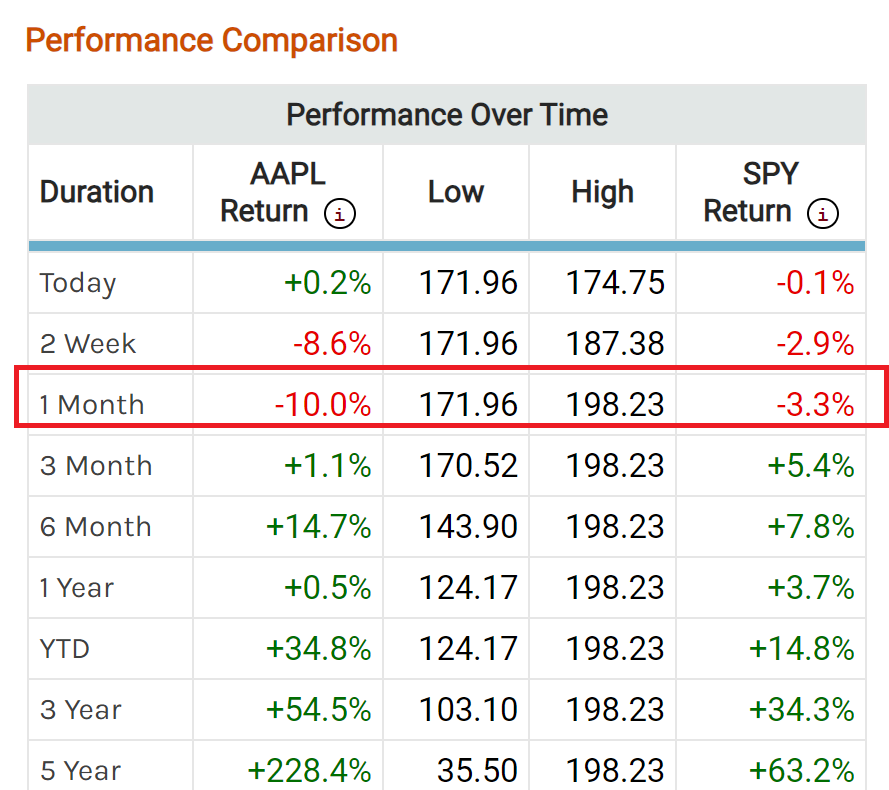The image size is (889, 790).
Task: Click the -8.6% AAPL two-week return
Action: pos(332,344)
